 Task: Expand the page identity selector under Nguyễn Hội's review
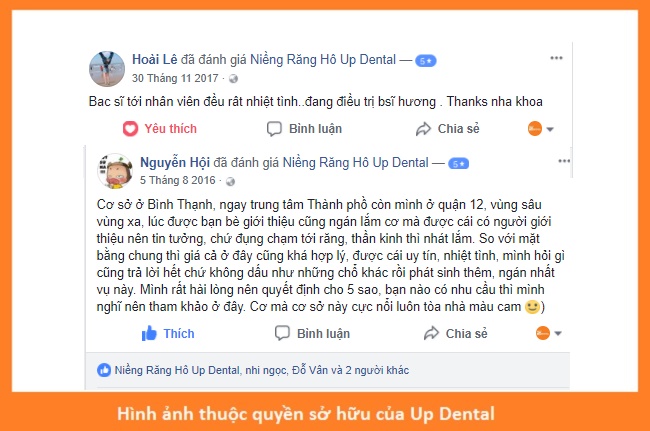[549, 333]
